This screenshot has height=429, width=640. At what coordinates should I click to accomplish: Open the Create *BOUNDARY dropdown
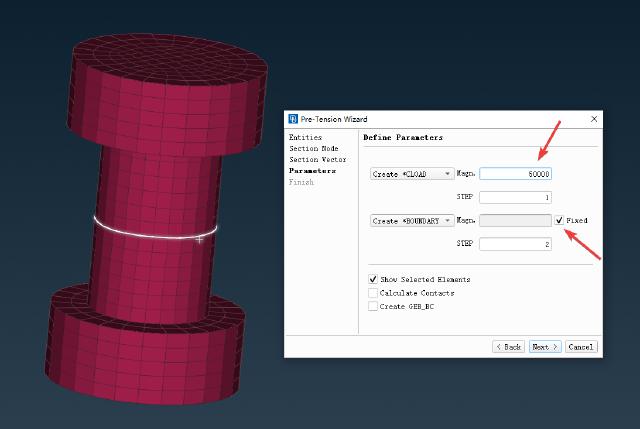pyautogui.click(x=412, y=221)
